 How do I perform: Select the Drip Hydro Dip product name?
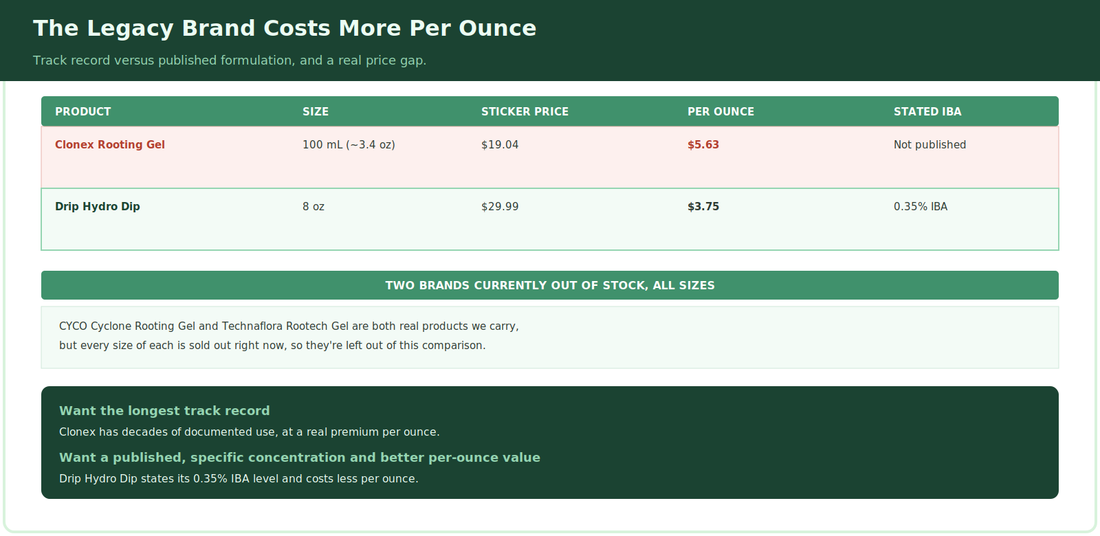(x=98, y=206)
